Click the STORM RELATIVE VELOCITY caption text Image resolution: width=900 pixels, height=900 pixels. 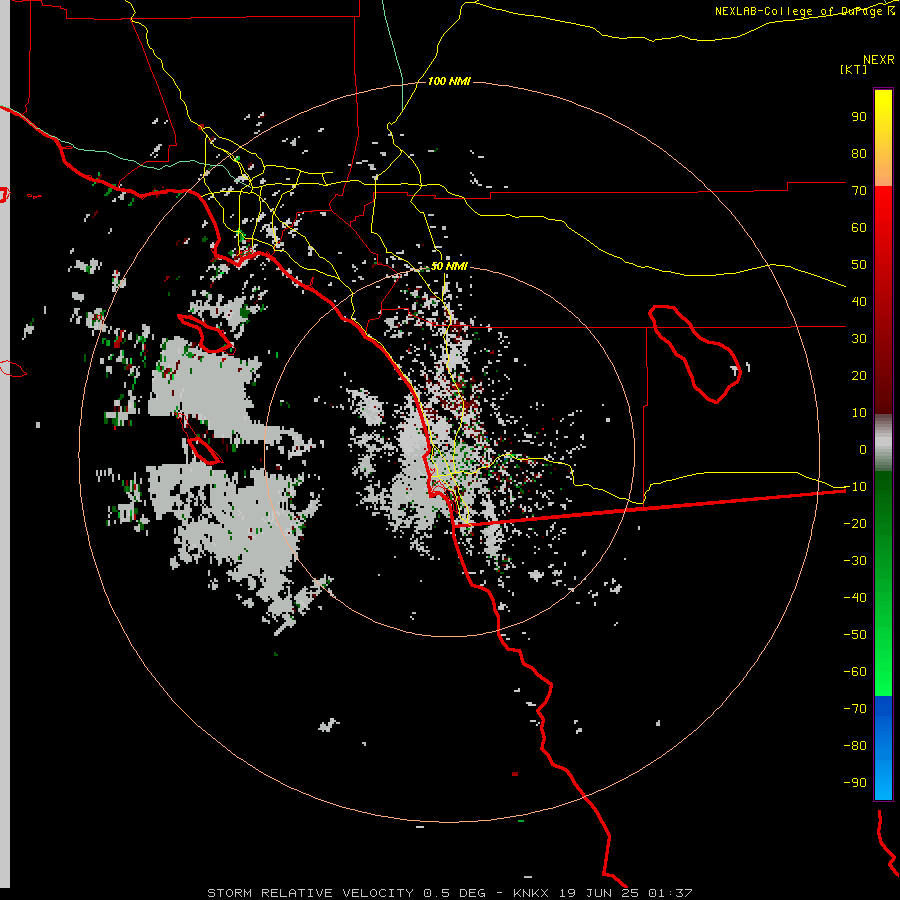coord(312,893)
